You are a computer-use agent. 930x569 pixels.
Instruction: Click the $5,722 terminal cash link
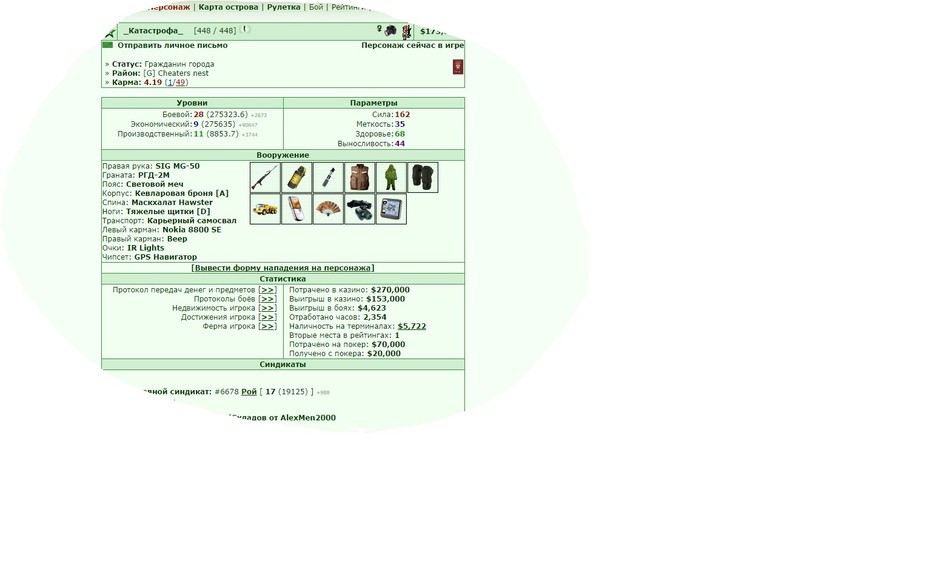click(412, 326)
